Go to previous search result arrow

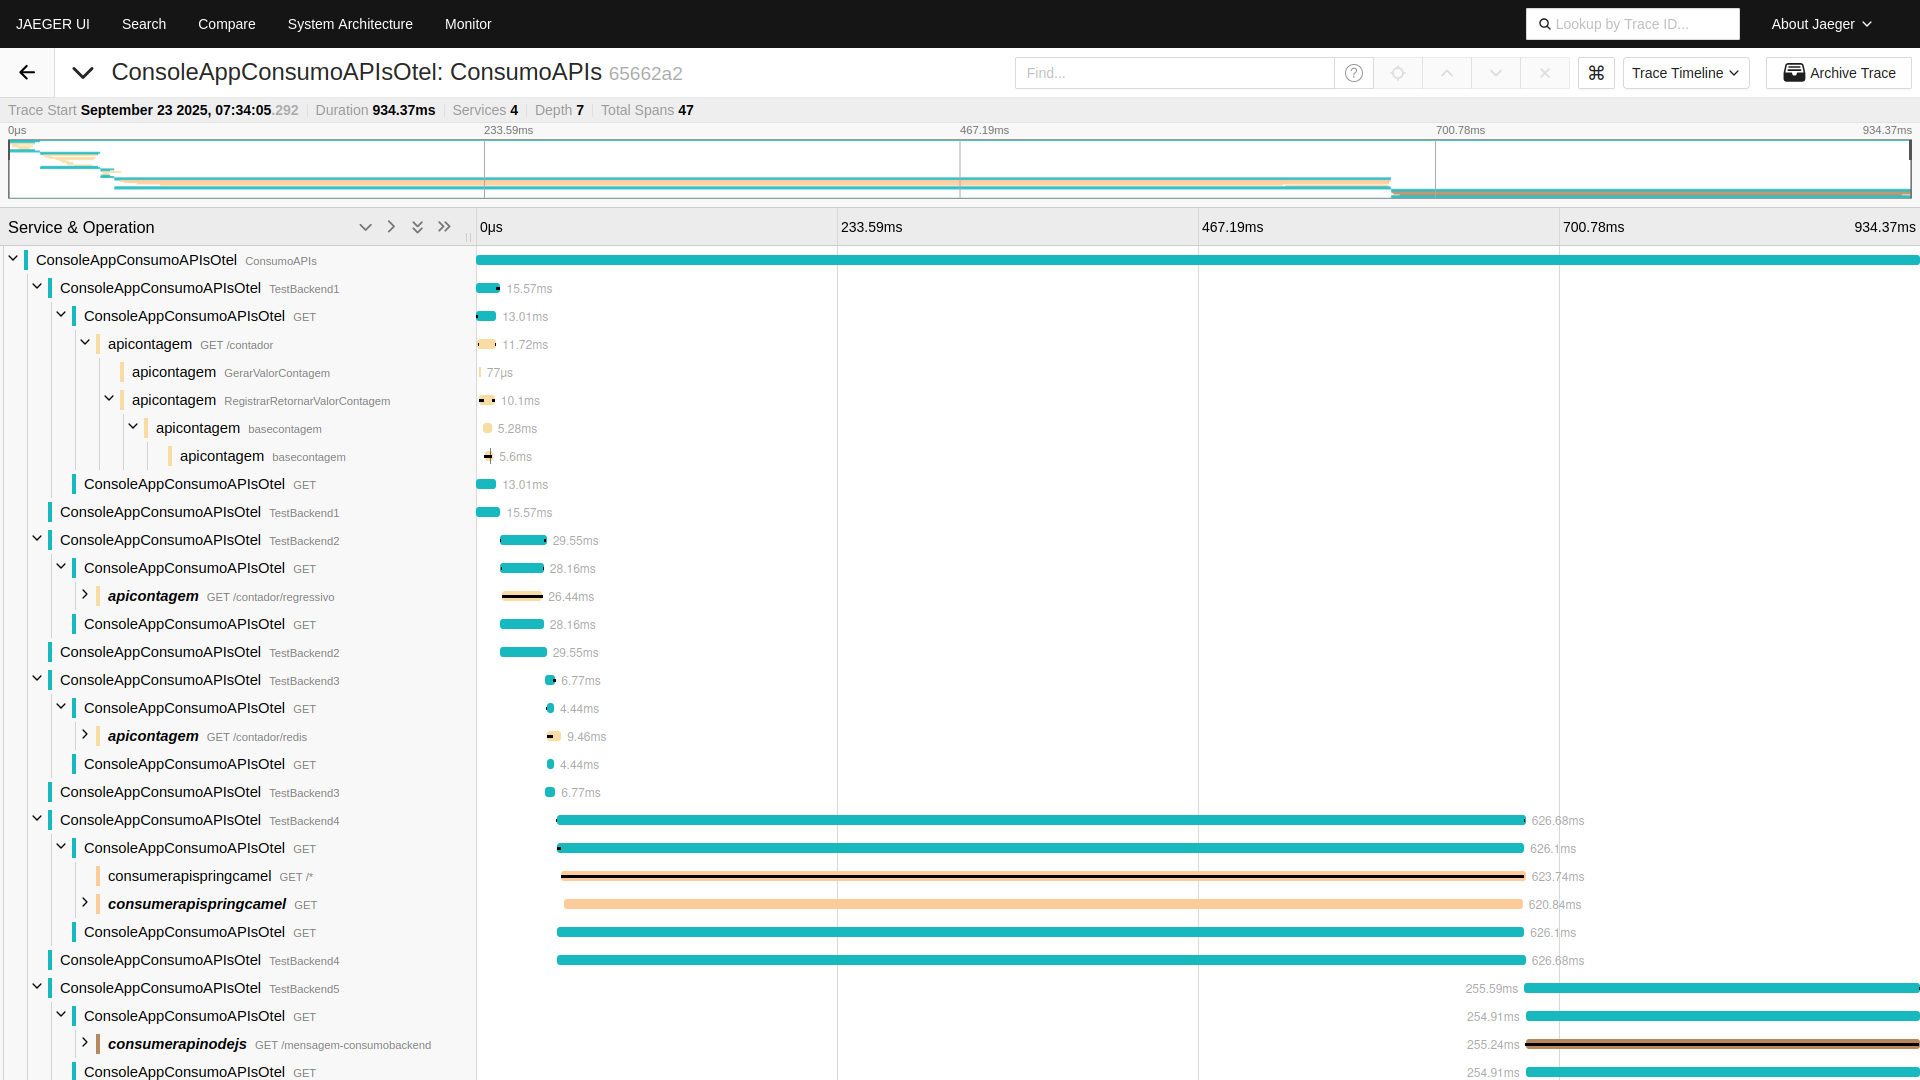[x=1447, y=73]
